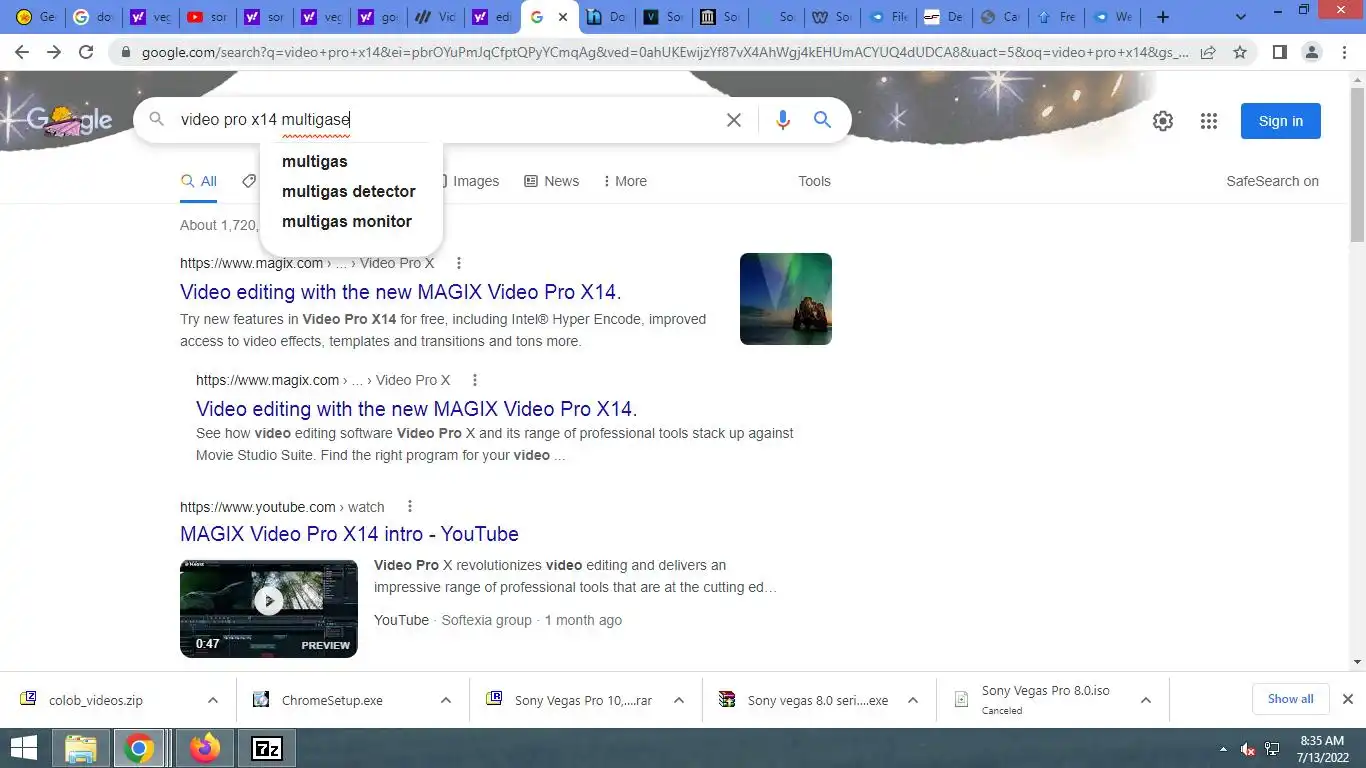Image resolution: width=1366 pixels, height=768 pixels.
Task: Click the browser address bar URL
Action: tap(664, 52)
